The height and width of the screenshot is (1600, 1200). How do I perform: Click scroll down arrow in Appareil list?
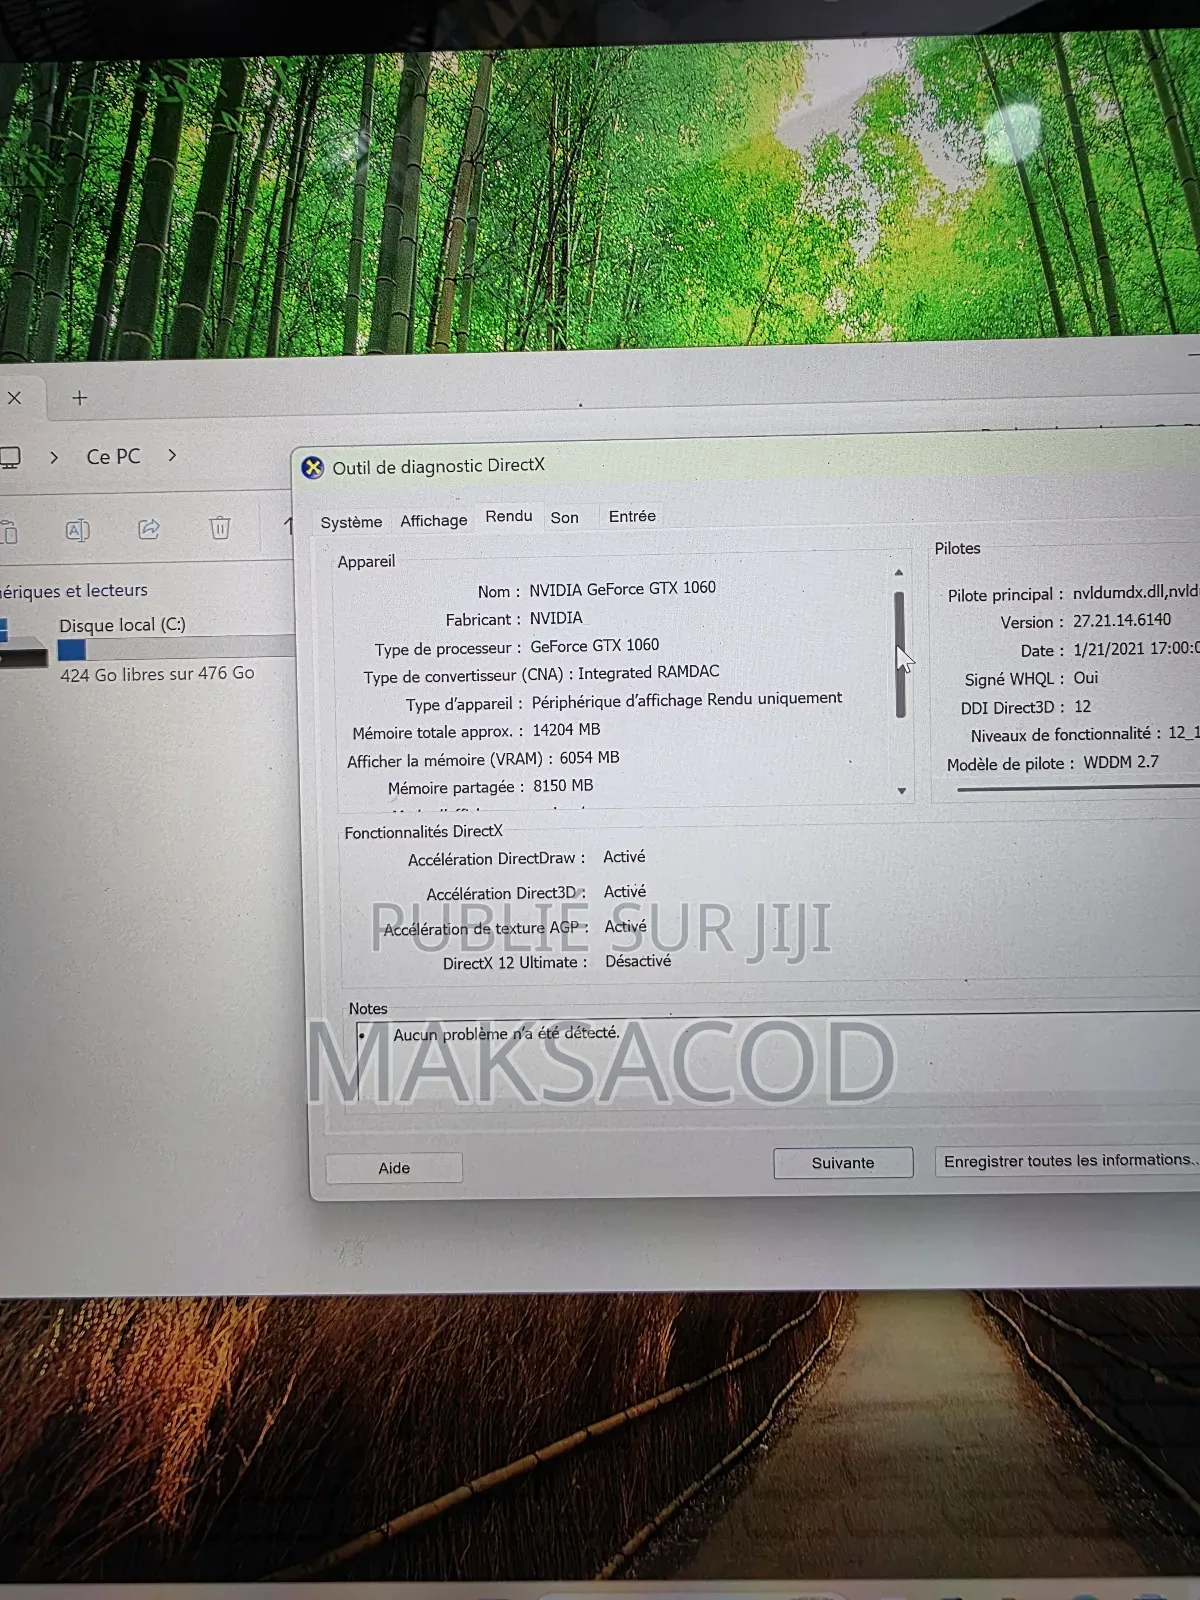click(x=901, y=791)
